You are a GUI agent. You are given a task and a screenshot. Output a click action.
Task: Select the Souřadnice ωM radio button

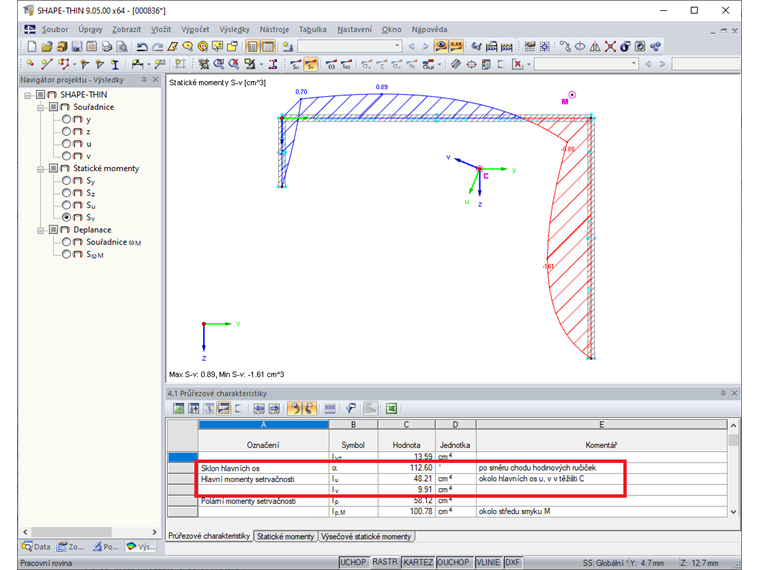point(66,242)
